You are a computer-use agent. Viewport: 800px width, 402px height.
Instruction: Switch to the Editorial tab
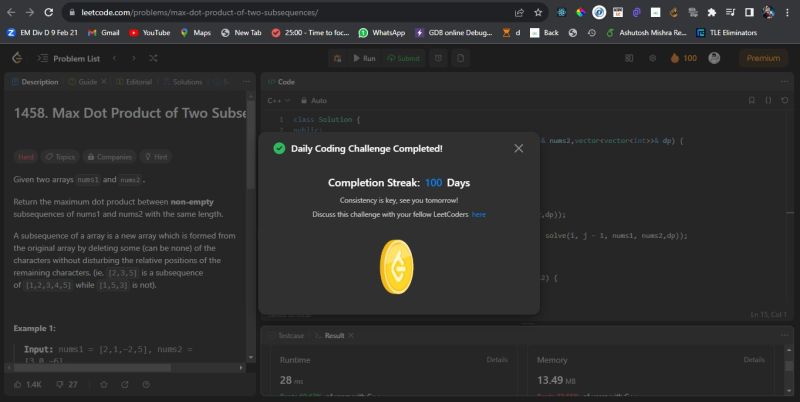134,82
